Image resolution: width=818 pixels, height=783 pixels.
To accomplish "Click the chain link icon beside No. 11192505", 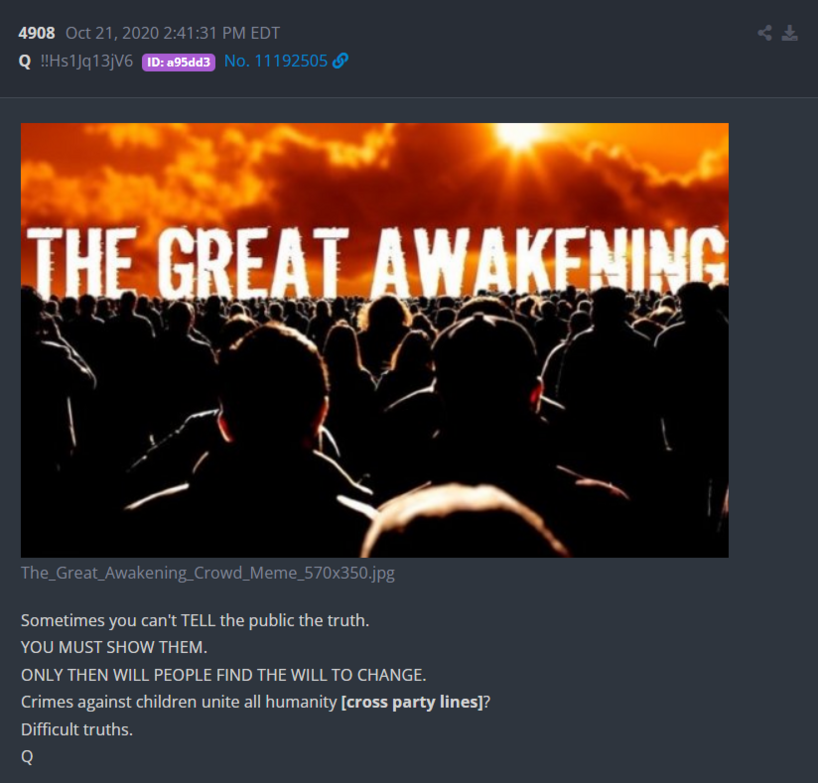I will 341,61.
